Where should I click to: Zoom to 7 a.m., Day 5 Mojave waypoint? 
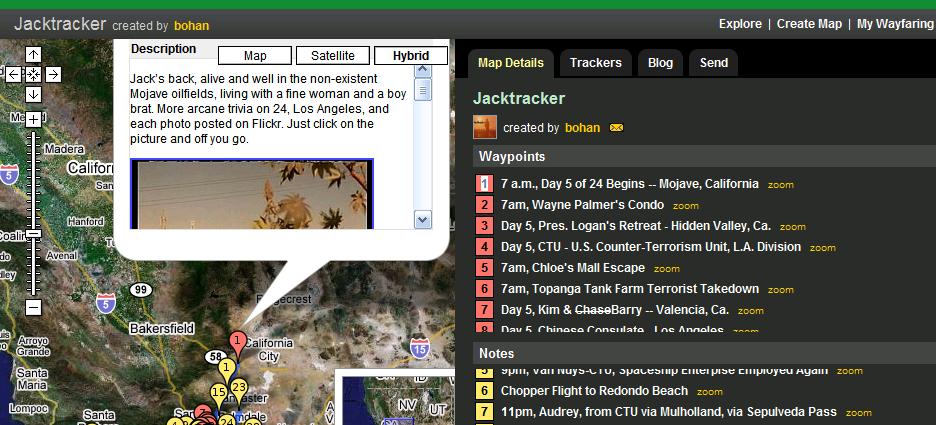(781, 184)
